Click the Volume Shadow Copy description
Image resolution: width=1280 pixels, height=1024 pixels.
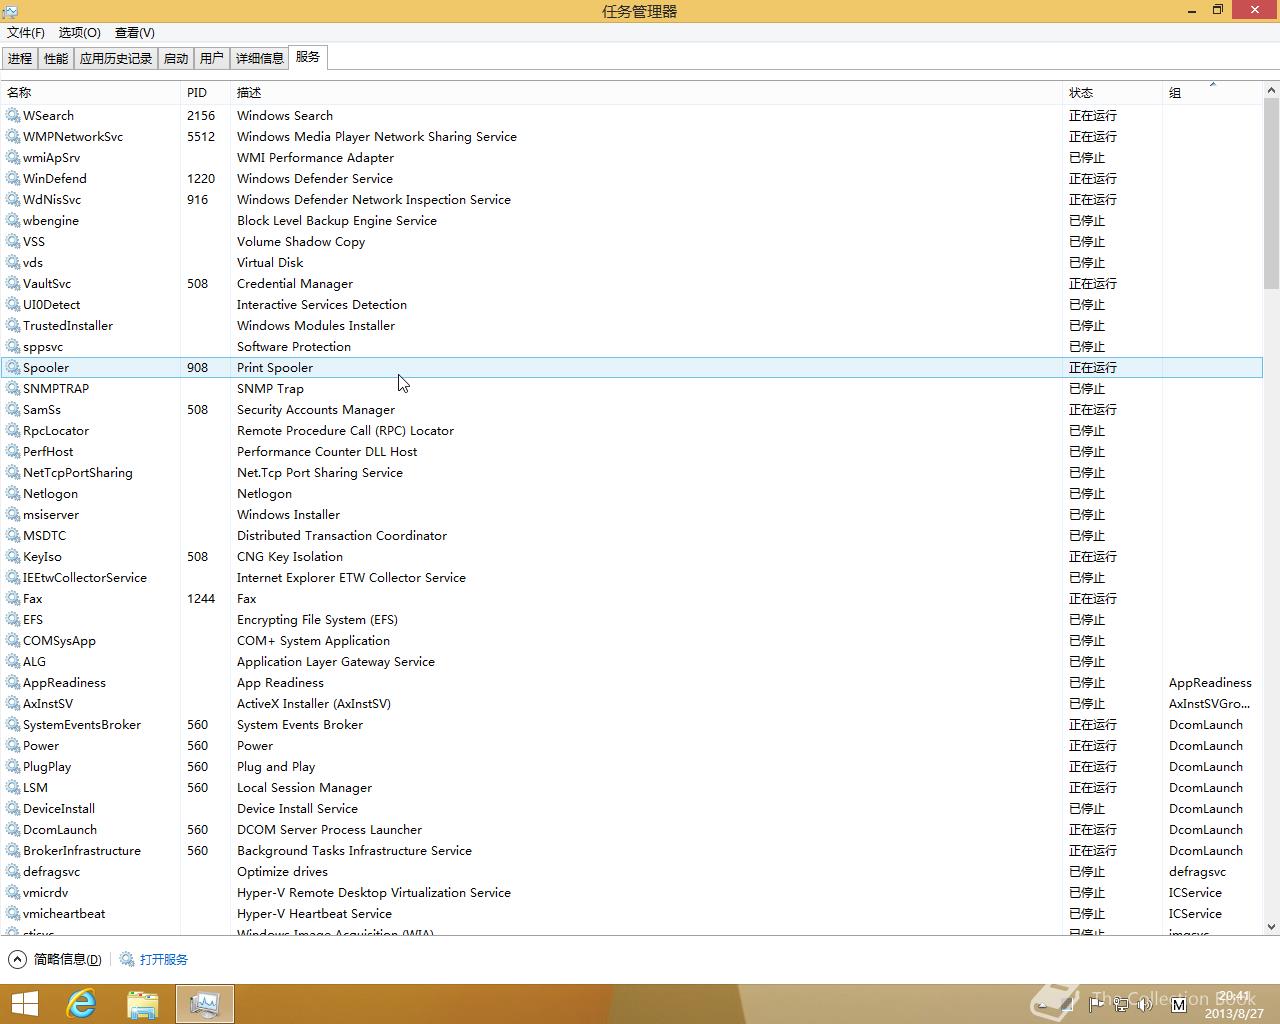coord(301,242)
